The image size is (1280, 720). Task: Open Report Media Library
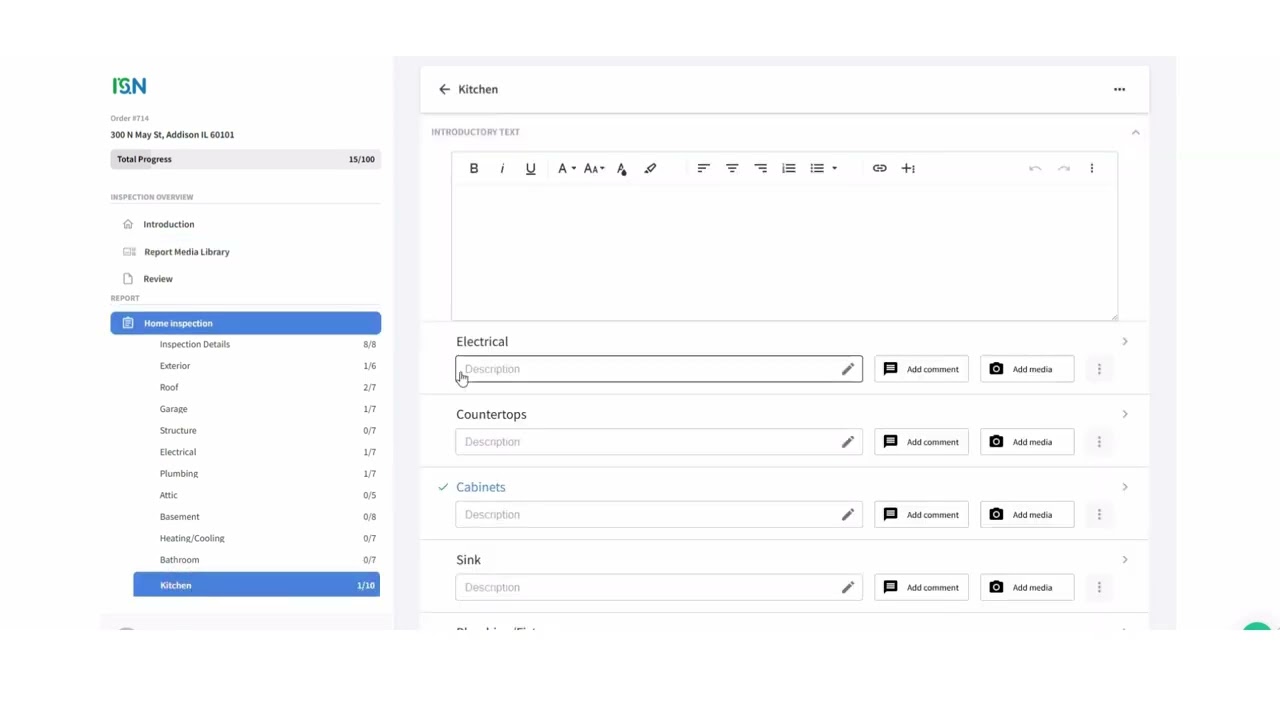pos(186,252)
